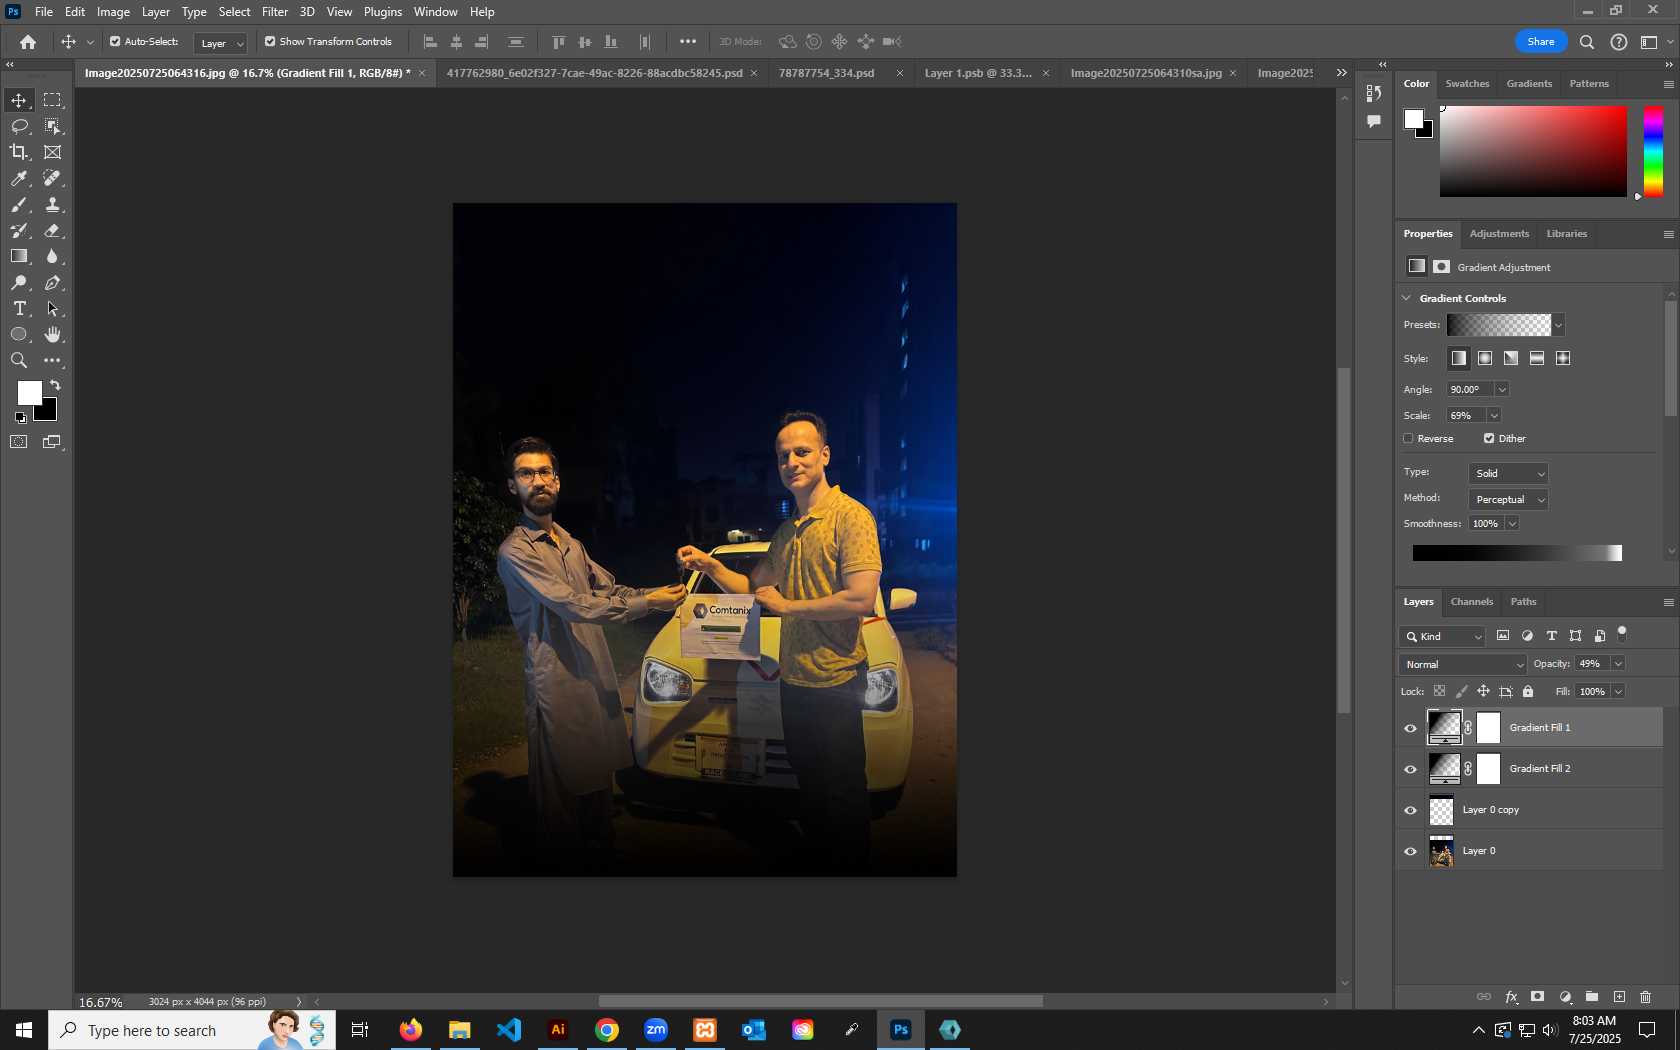Image resolution: width=1680 pixels, height=1050 pixels.
Task: Open Chrome from the Windows taskbar
Action: click(x=607, y=1030)
